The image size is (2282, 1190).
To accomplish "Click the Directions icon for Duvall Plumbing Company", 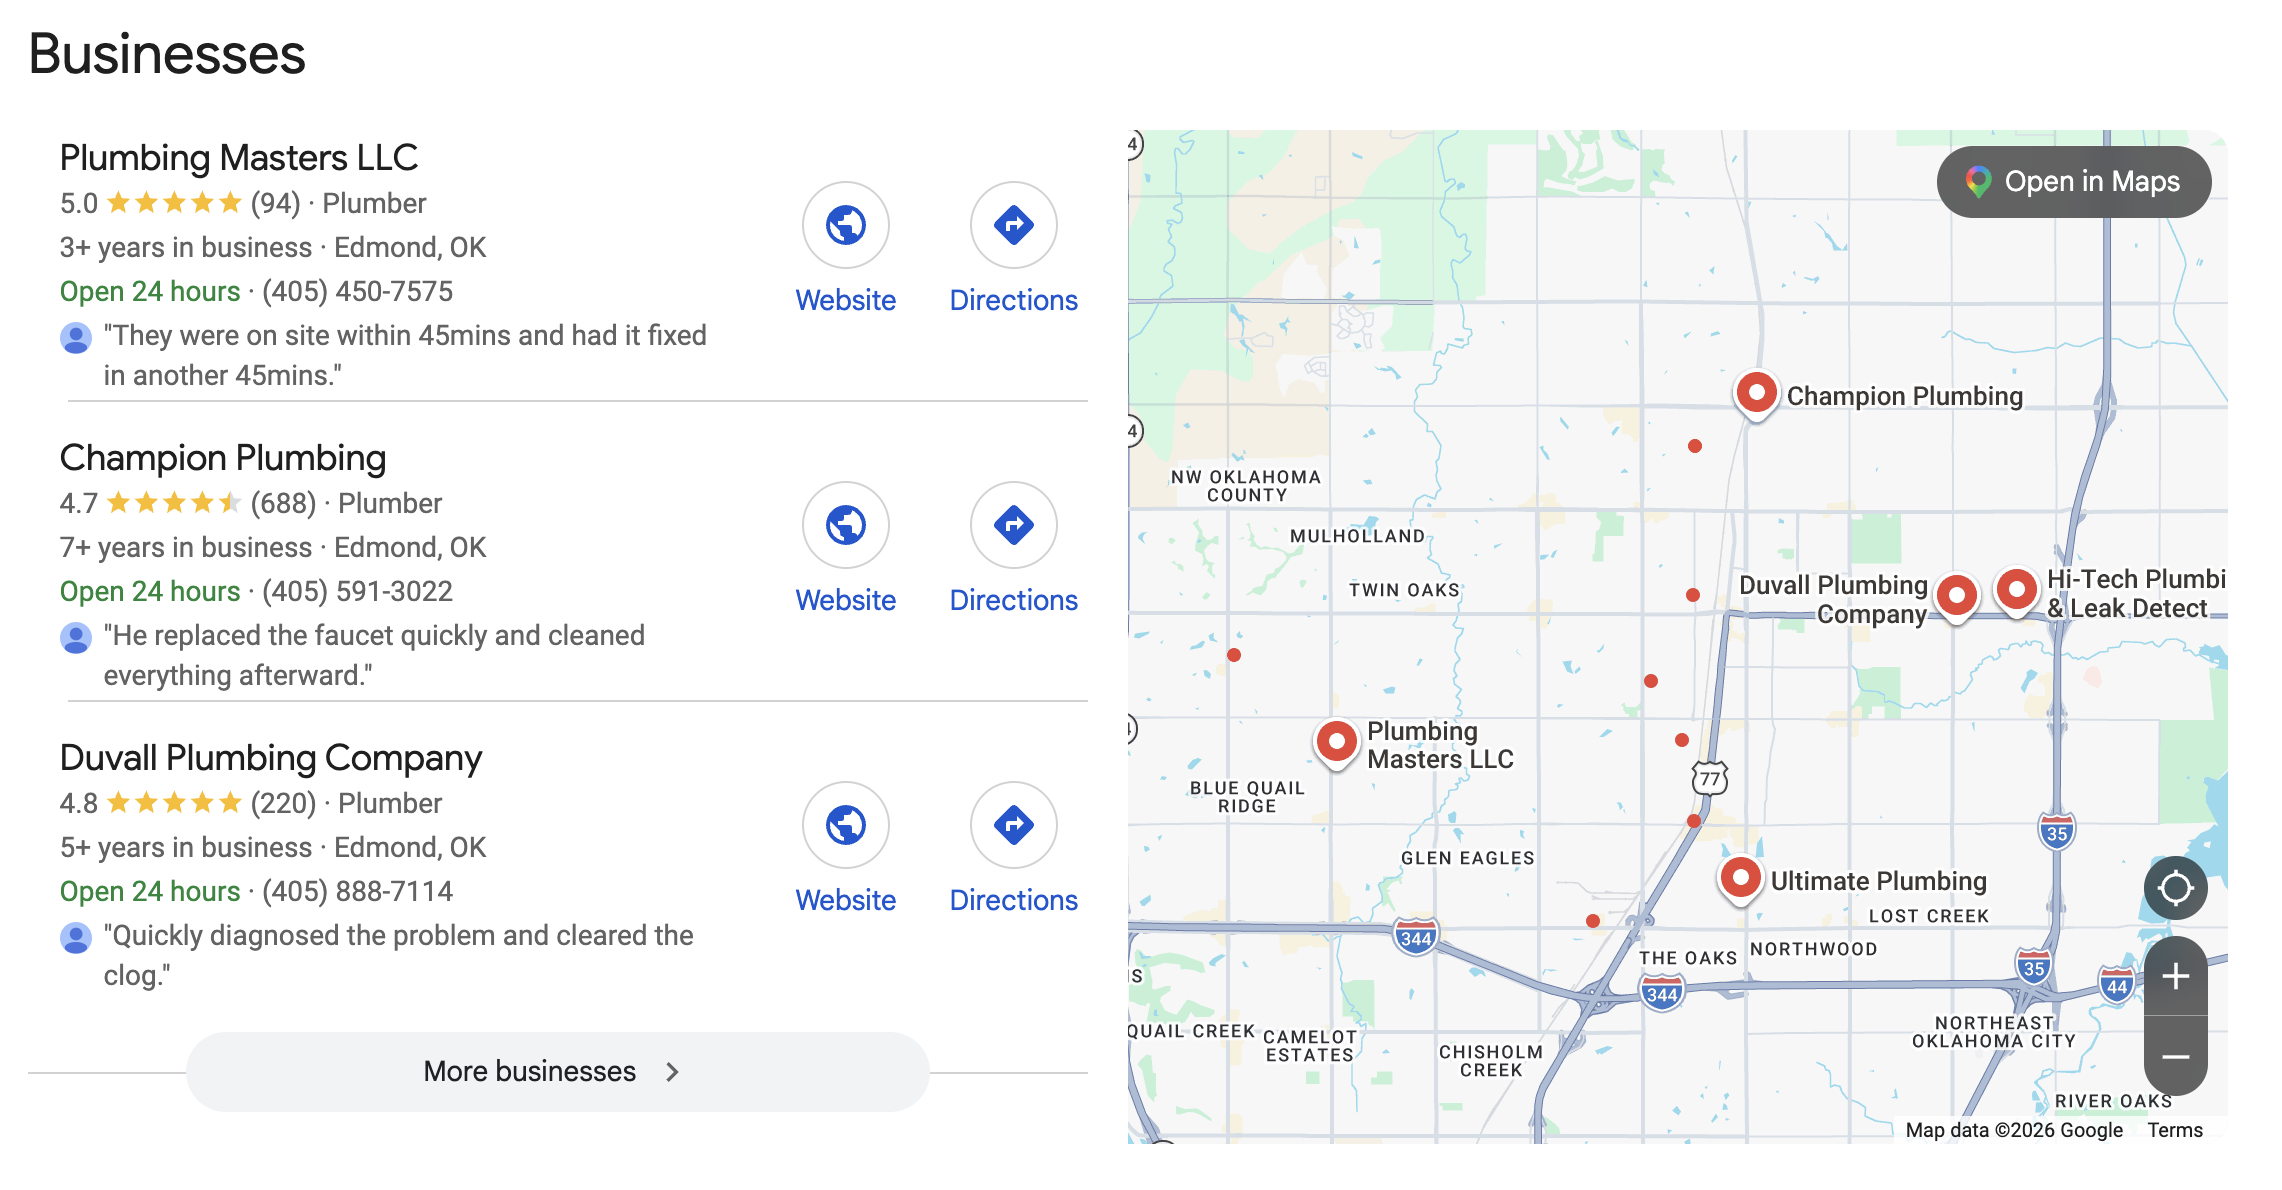I will (x=1013, y=825).
